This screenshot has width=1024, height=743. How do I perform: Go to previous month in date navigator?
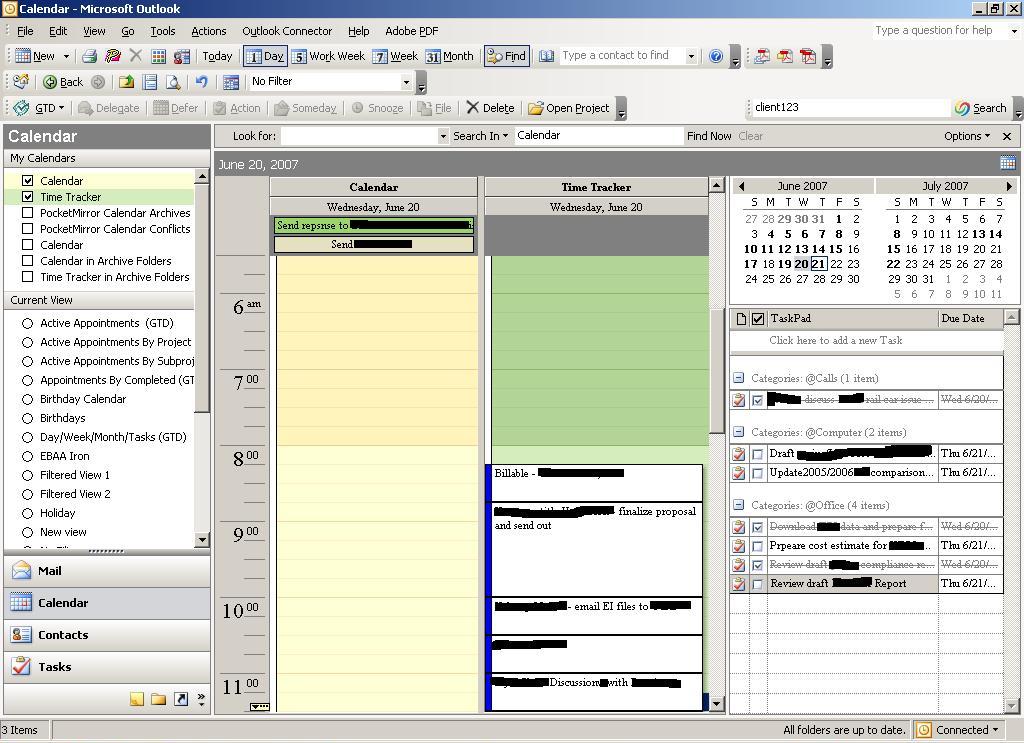point(741,186)
